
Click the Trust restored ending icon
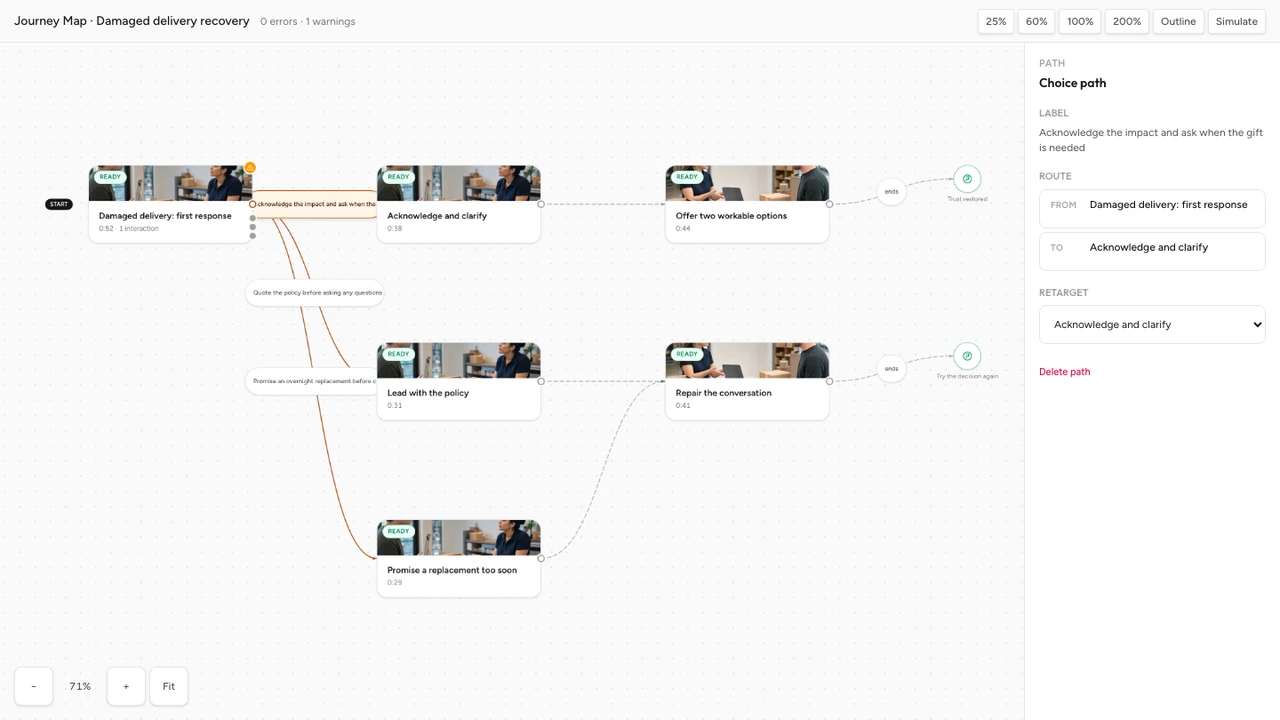967,179
